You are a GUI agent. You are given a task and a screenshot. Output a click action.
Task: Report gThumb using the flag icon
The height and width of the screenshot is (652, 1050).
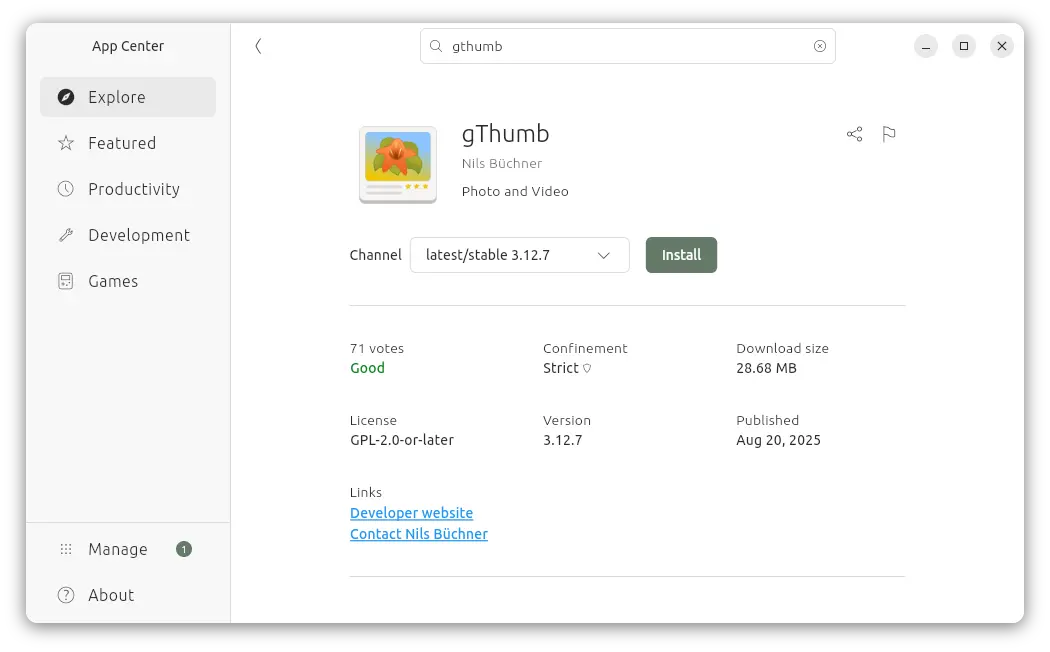click(889, 134)
